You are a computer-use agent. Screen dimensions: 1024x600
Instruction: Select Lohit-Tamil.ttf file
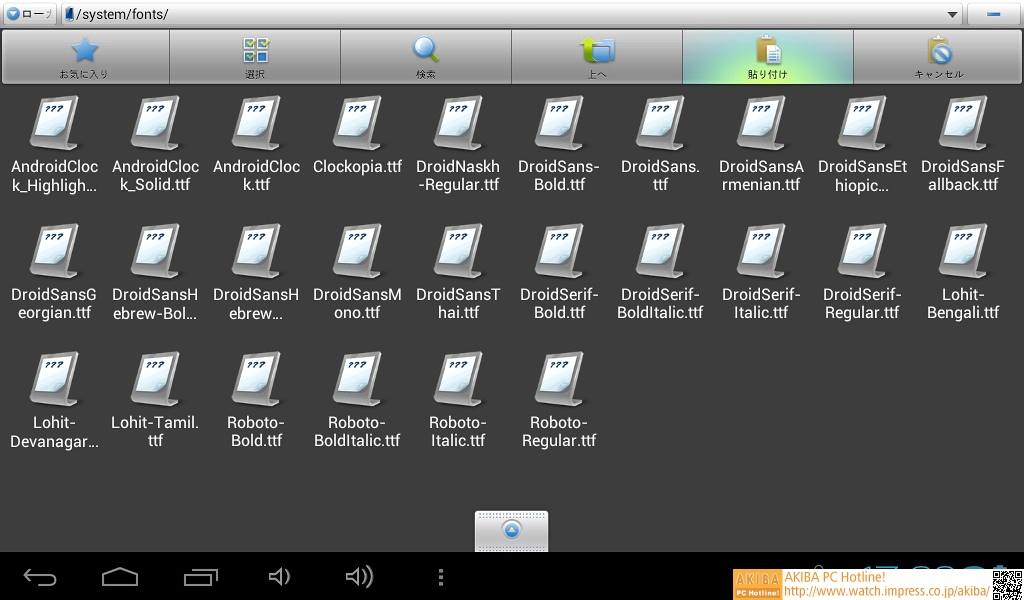pyautogui.click(x=155, y=400)
